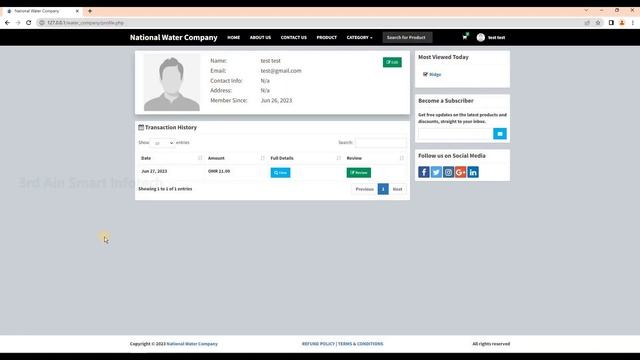
Task: Go back with browser back arrow
Action: [x=7, y=23]
